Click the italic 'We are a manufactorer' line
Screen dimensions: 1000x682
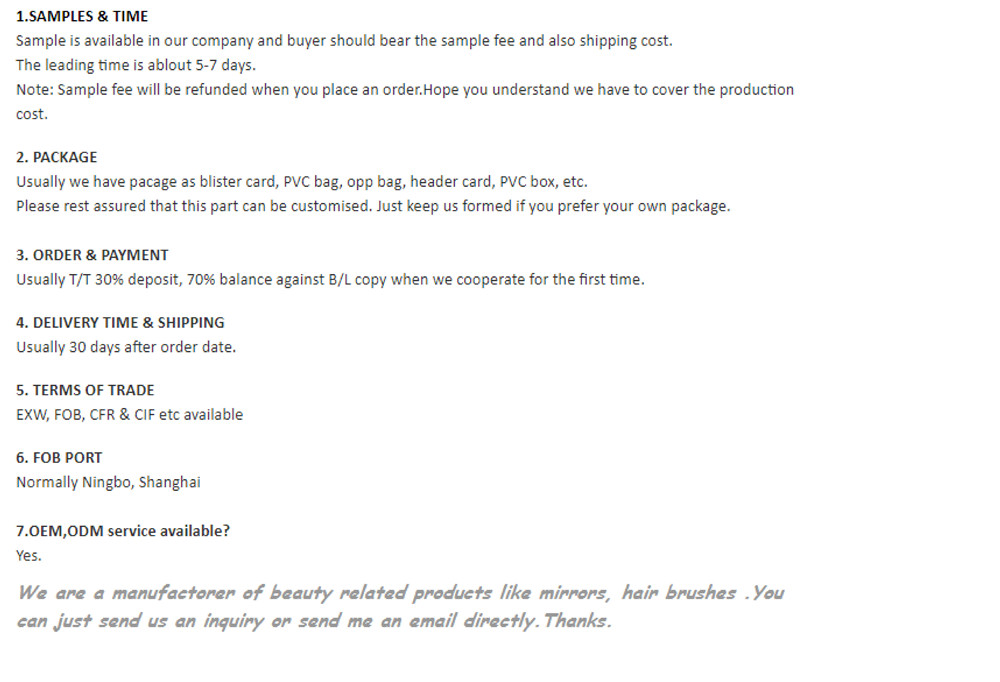click(401, 593)
